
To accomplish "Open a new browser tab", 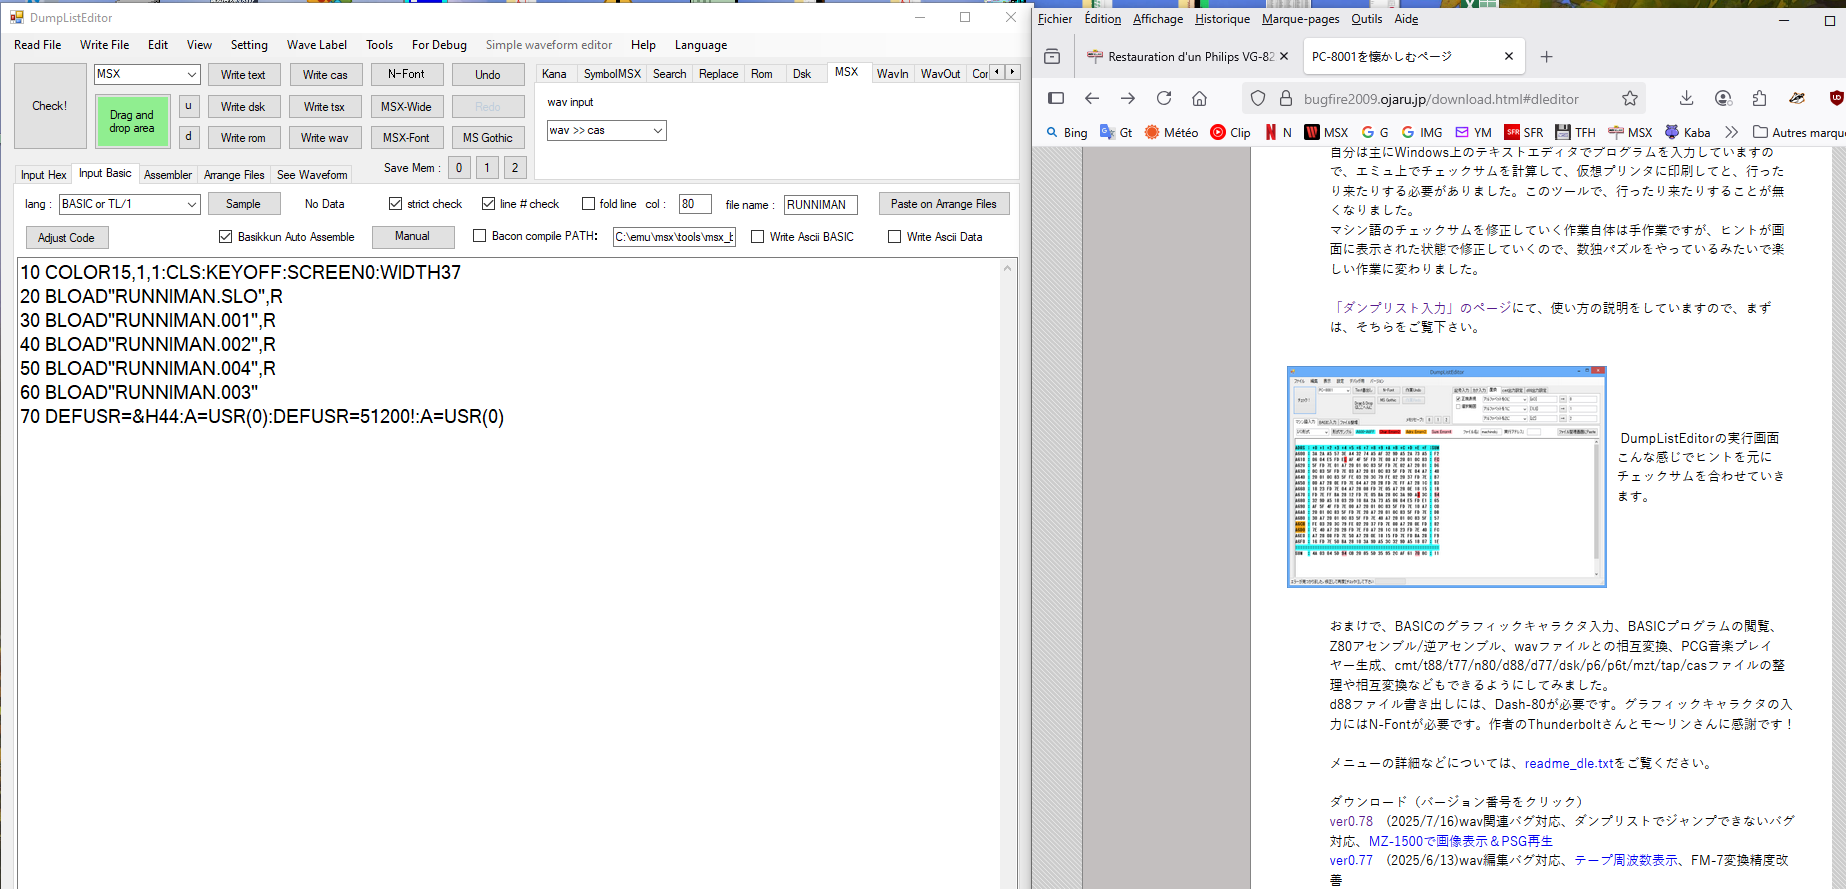I will [1546, 57].
